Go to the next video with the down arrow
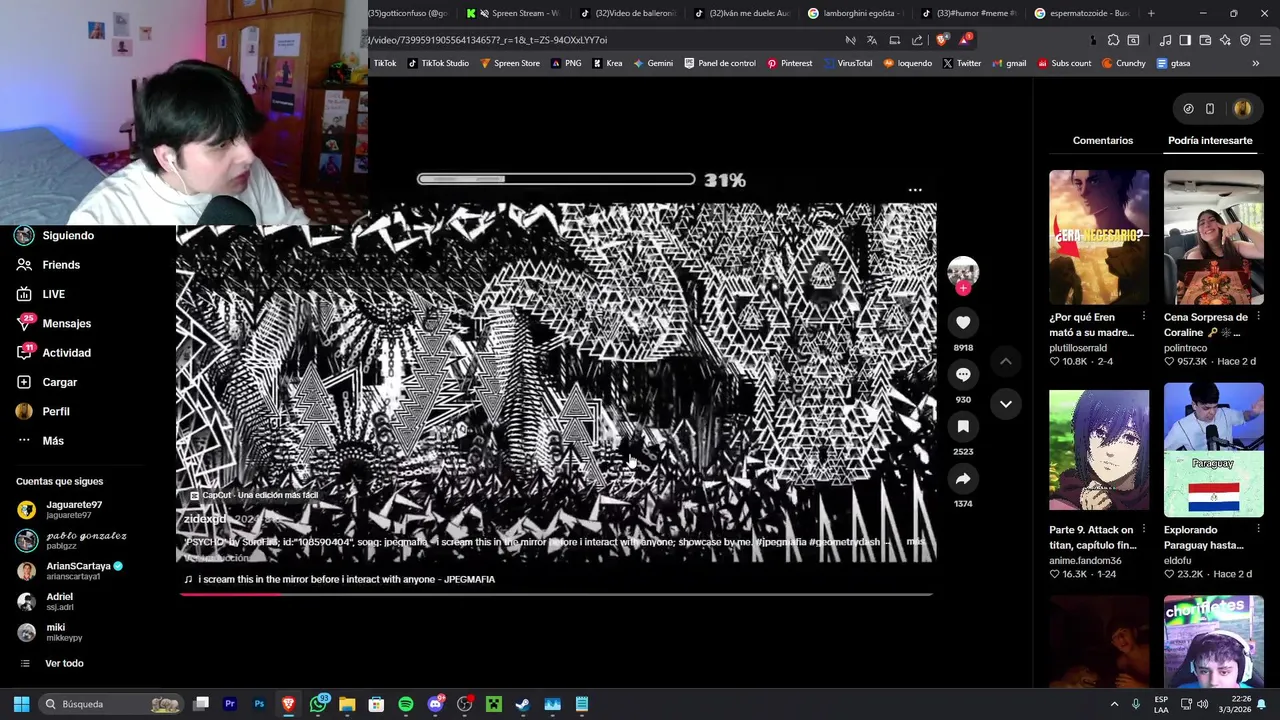Screen dimensions: 1280x720 pyautogui.click(x=1006, y=404)
